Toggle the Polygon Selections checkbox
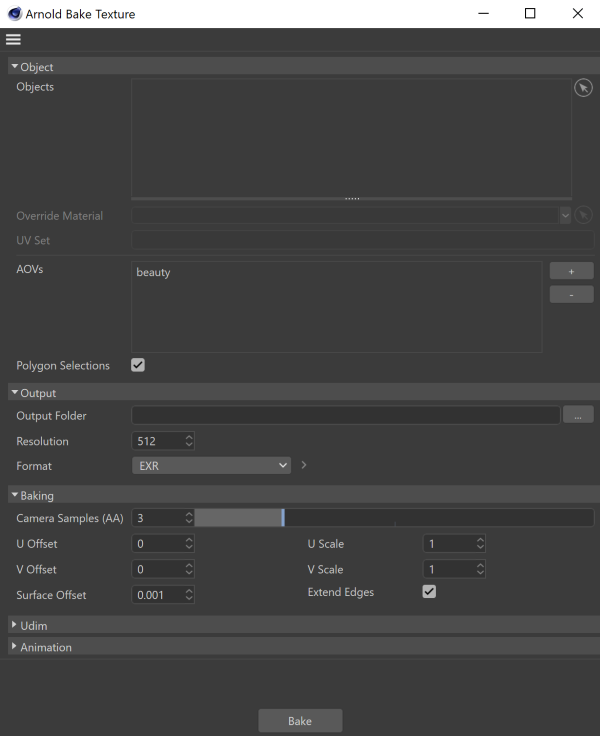600x736 pixels. [138, 365]
